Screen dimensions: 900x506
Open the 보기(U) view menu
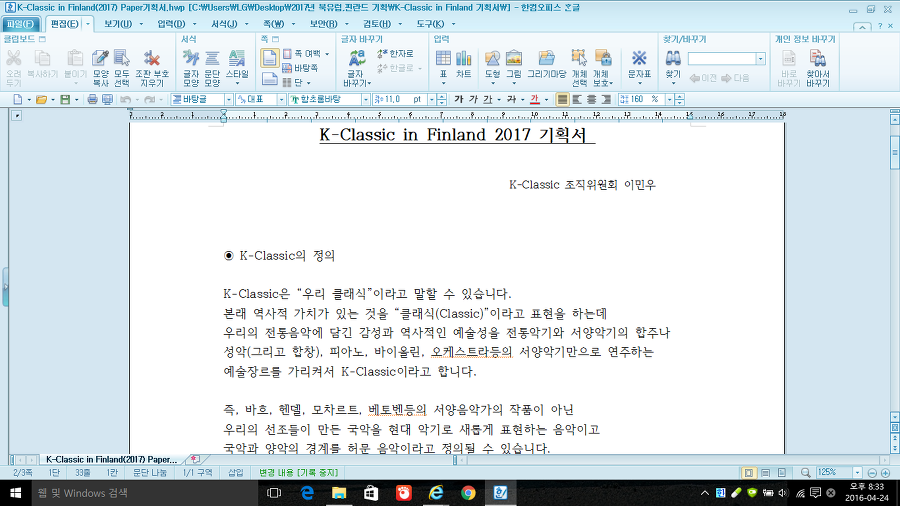pos(118,24)
